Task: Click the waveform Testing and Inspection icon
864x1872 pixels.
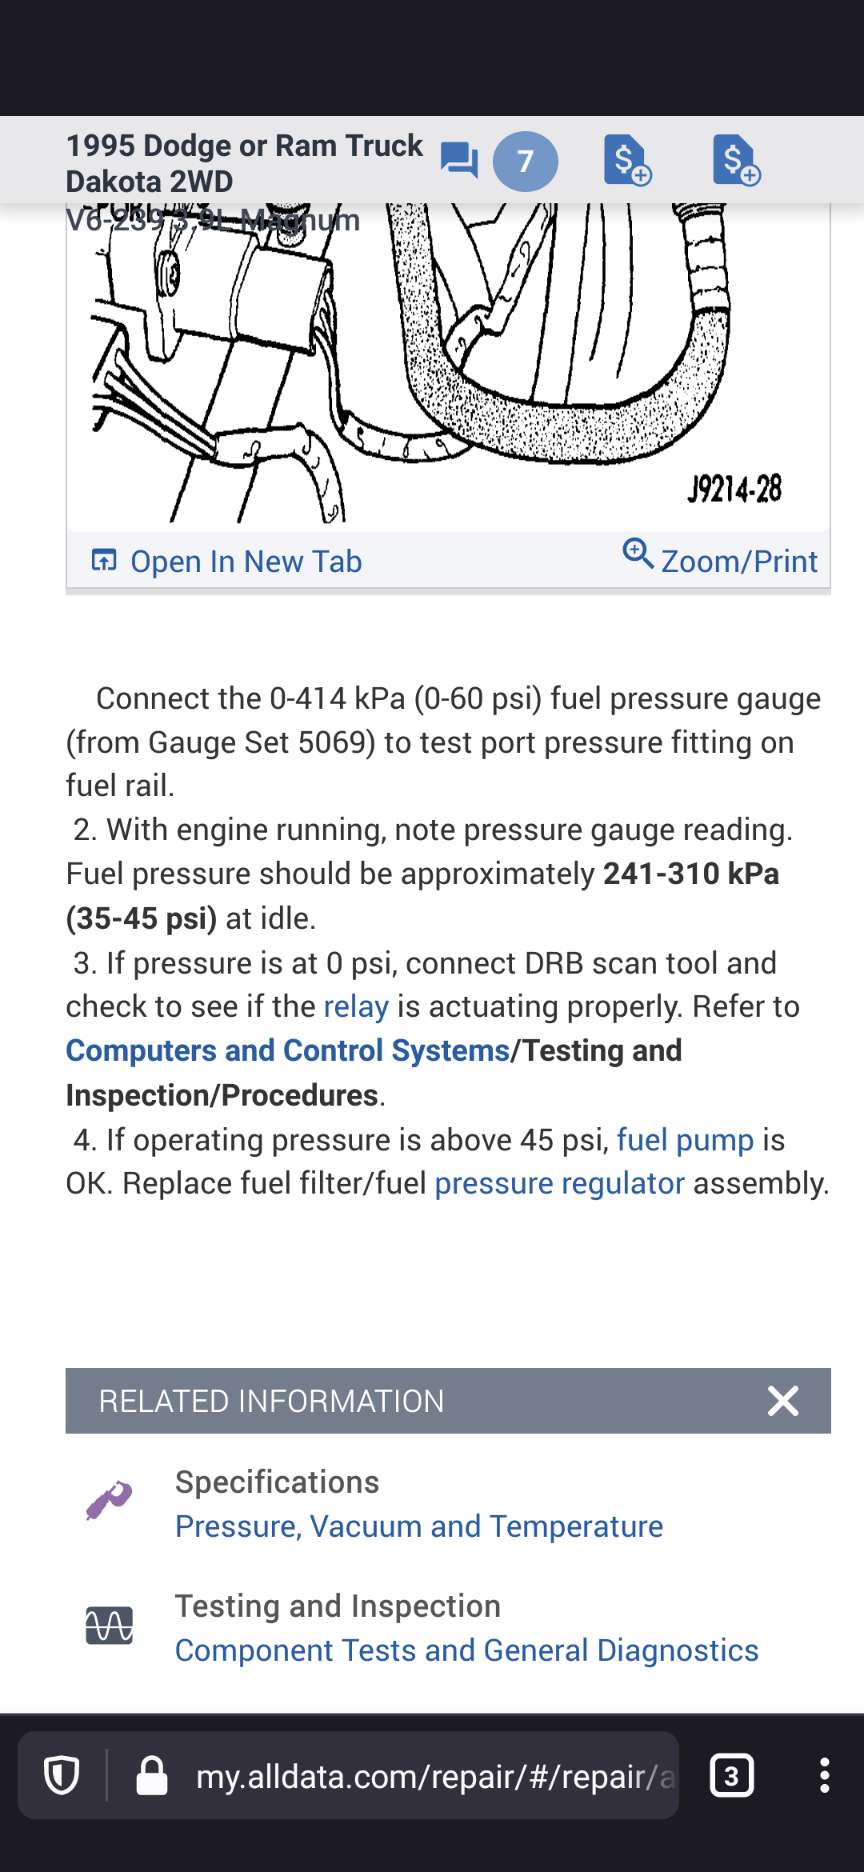Action: (x=109, y=1625)
